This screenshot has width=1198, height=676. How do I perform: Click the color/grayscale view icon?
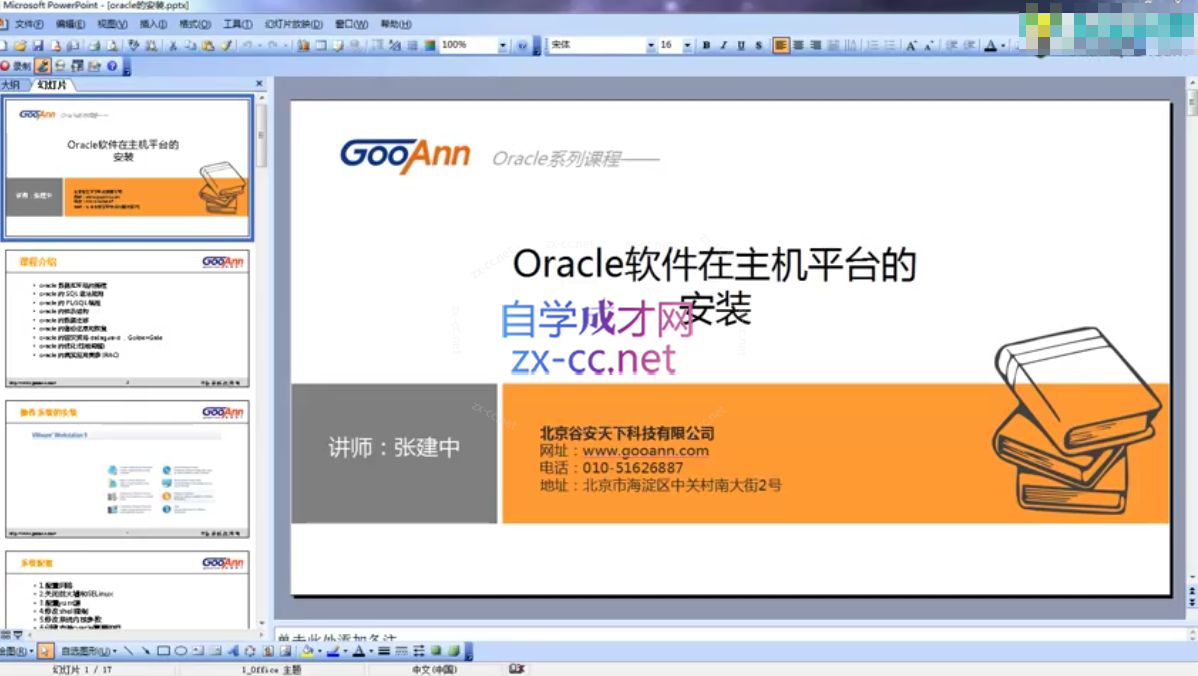click(430, 46)
